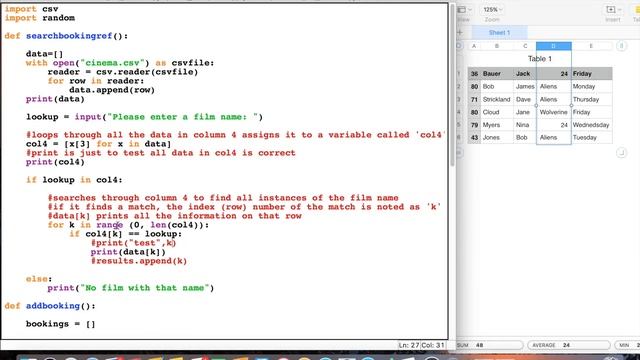Switch to the Sheet 1 tab
The image size is (640, 360).
(x=499, y=32)
